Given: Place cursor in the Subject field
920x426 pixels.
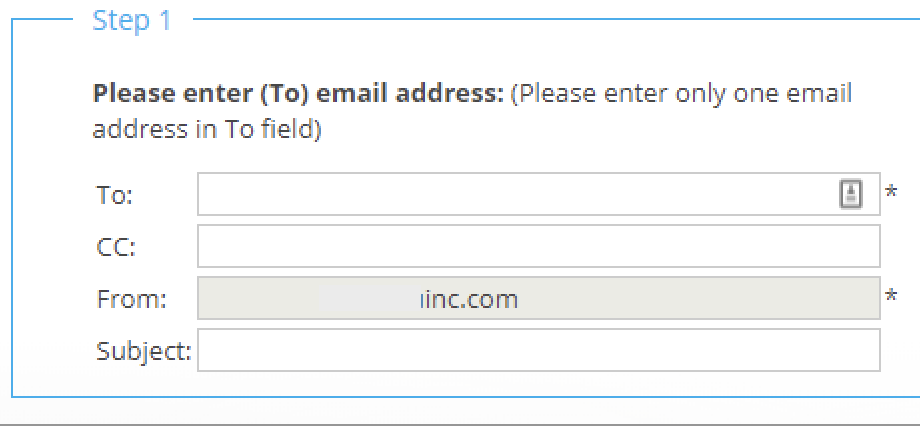Looking at the screenshot, I should point(538,351).
